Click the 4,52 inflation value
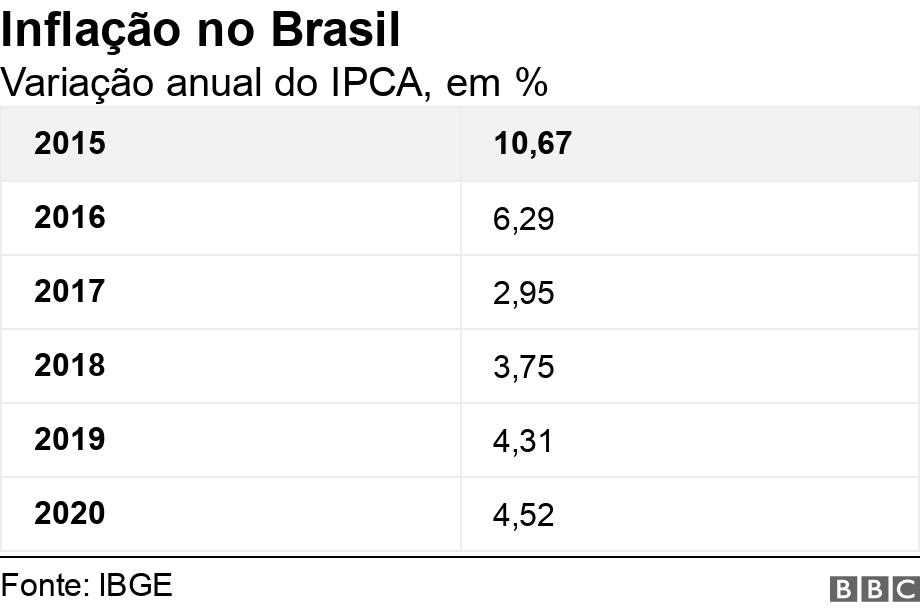This screenshot has height=612, width=920. 523,515
